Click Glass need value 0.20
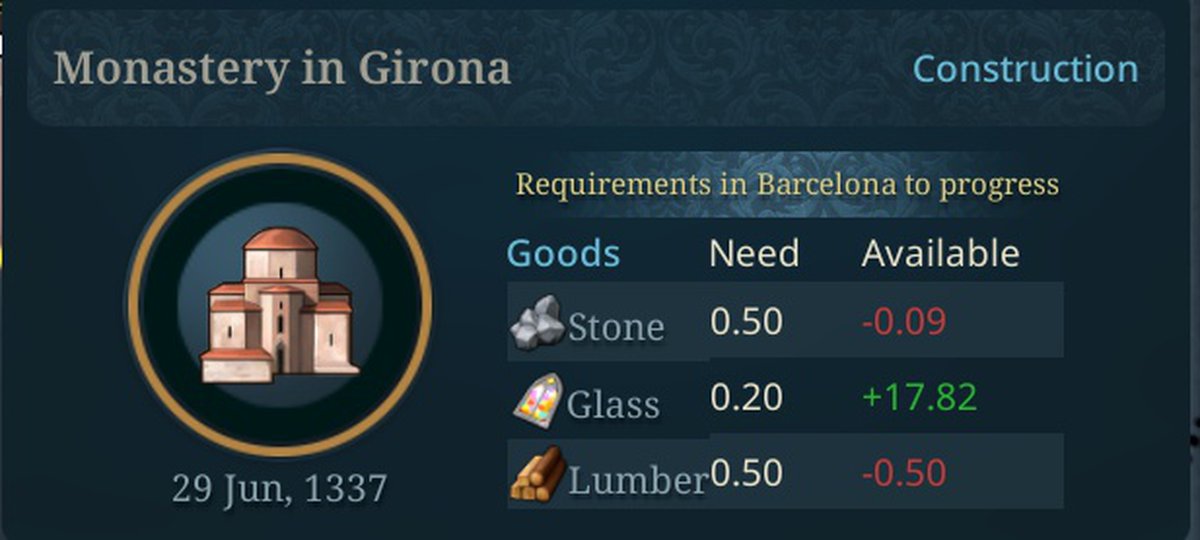 [746, 398]
